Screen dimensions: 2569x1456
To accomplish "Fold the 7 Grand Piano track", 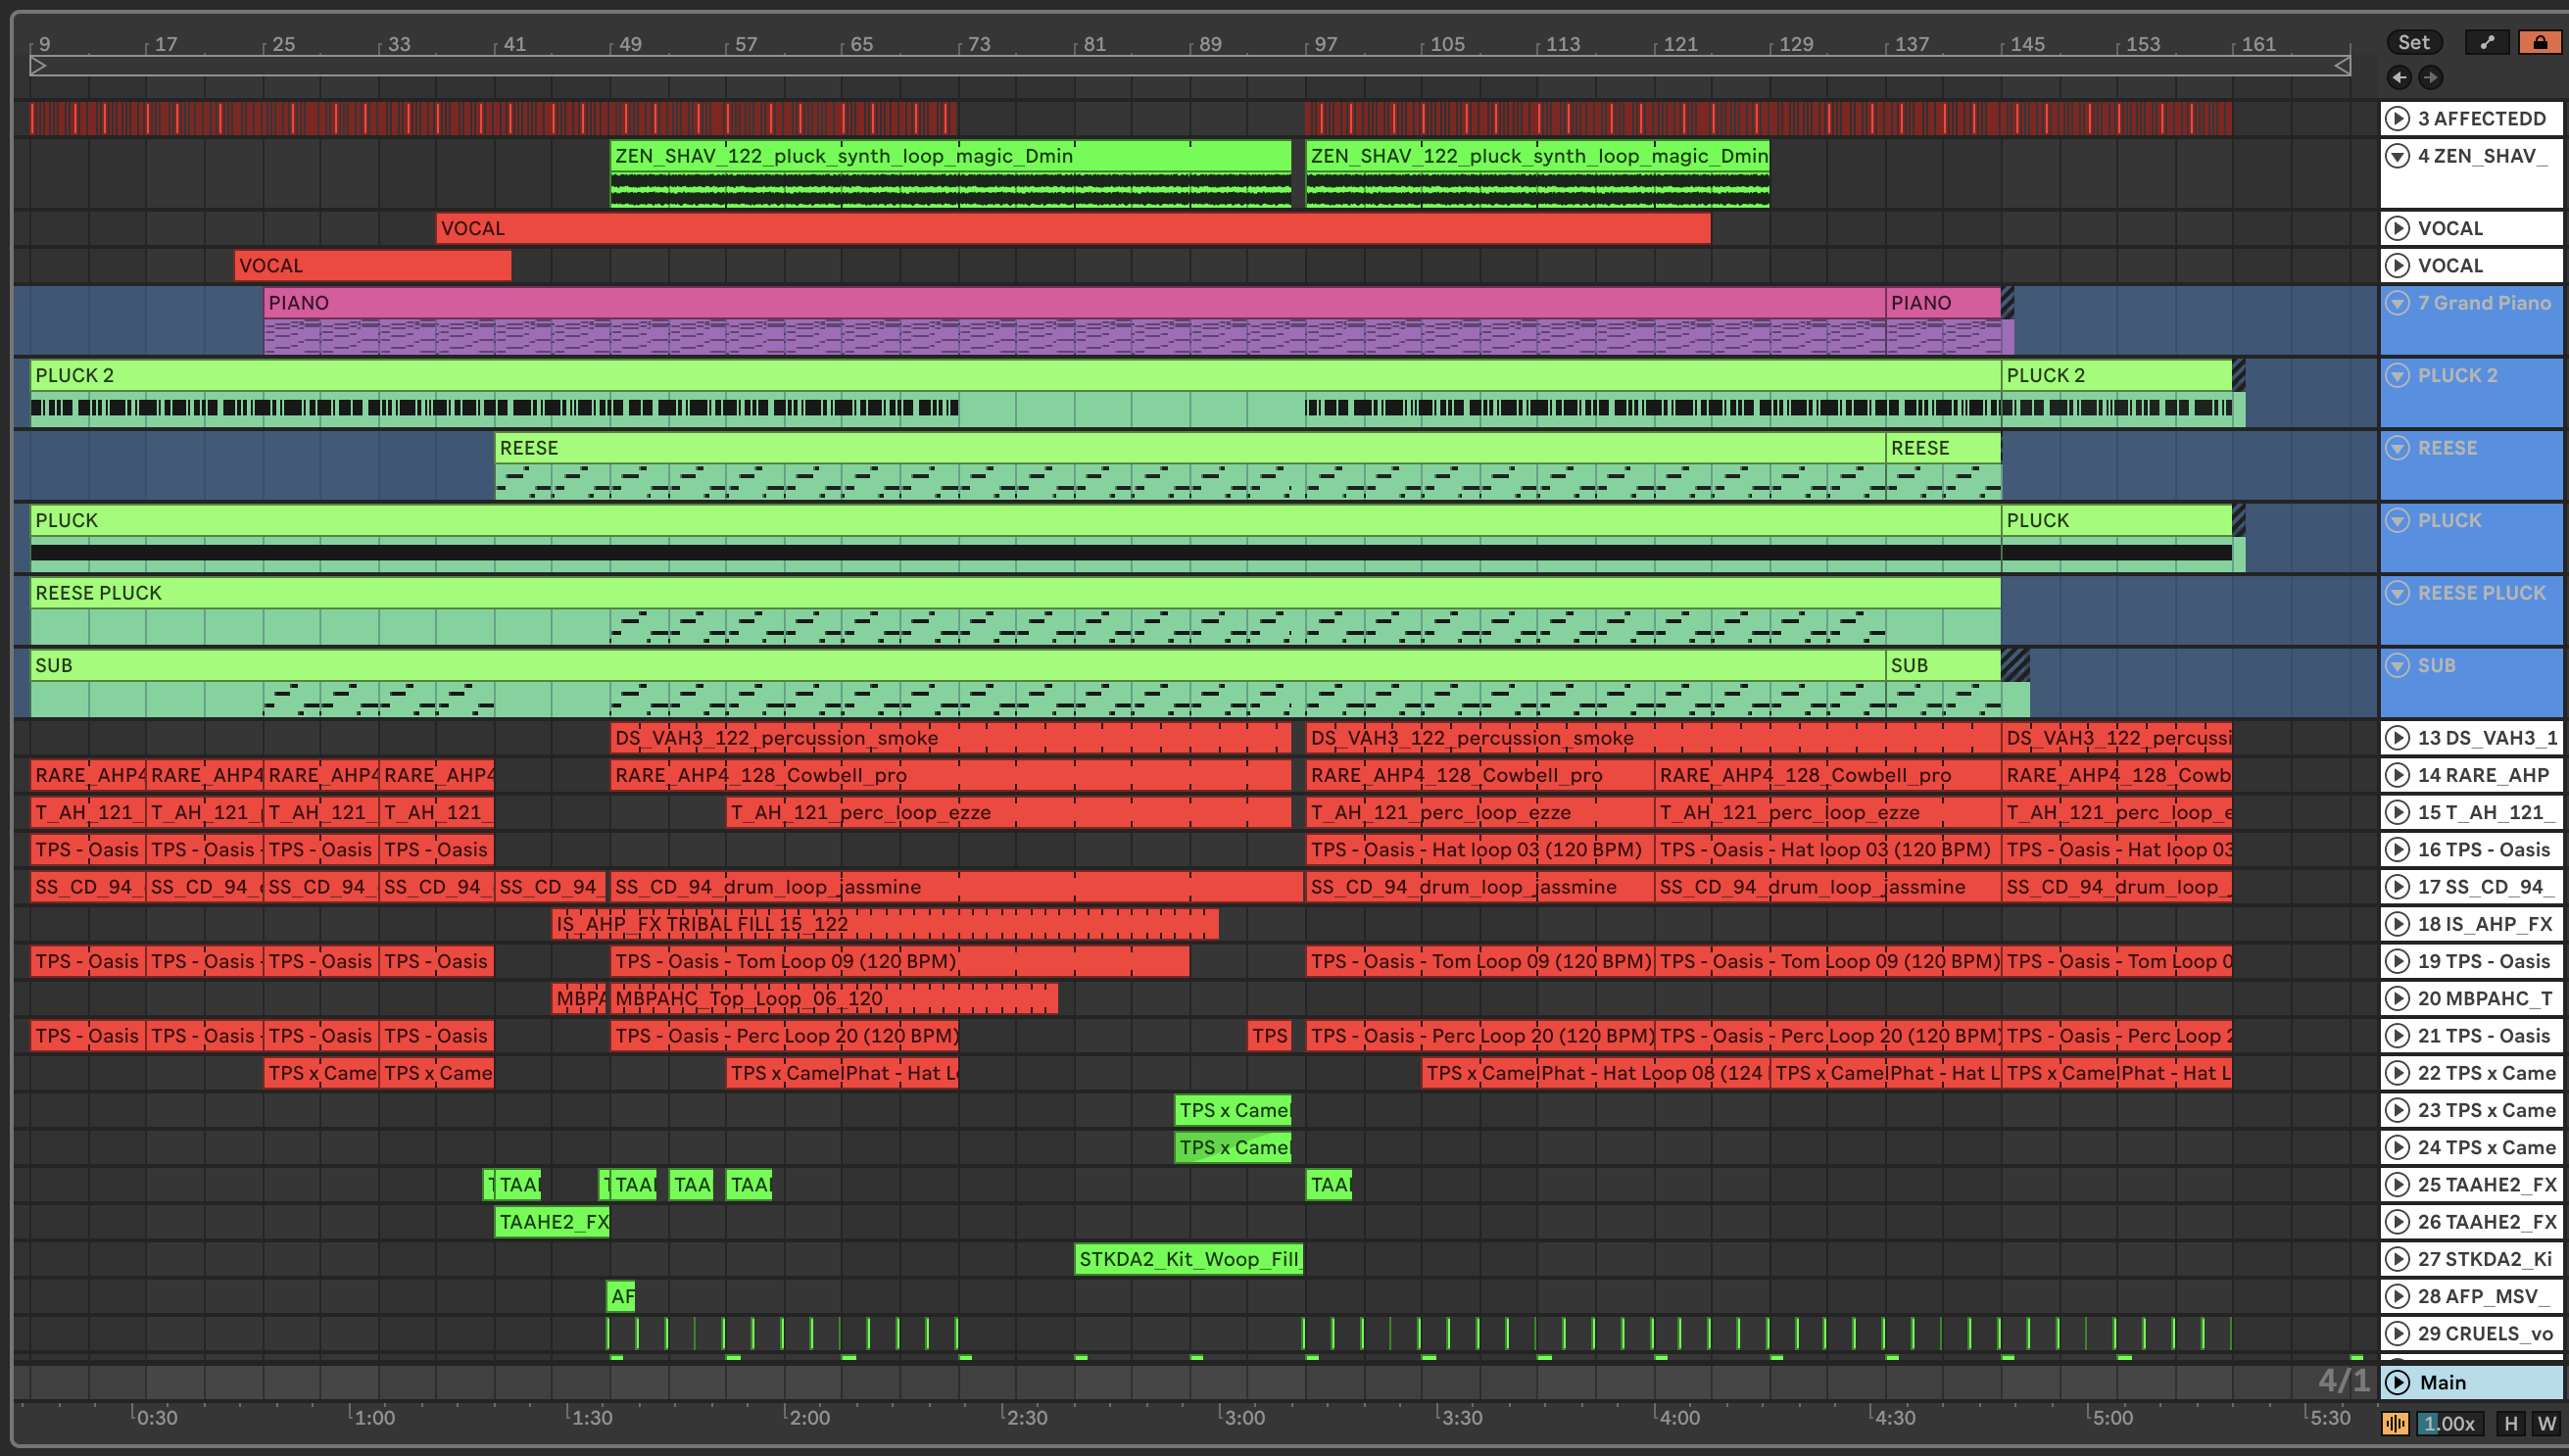I will [2397, 302].
